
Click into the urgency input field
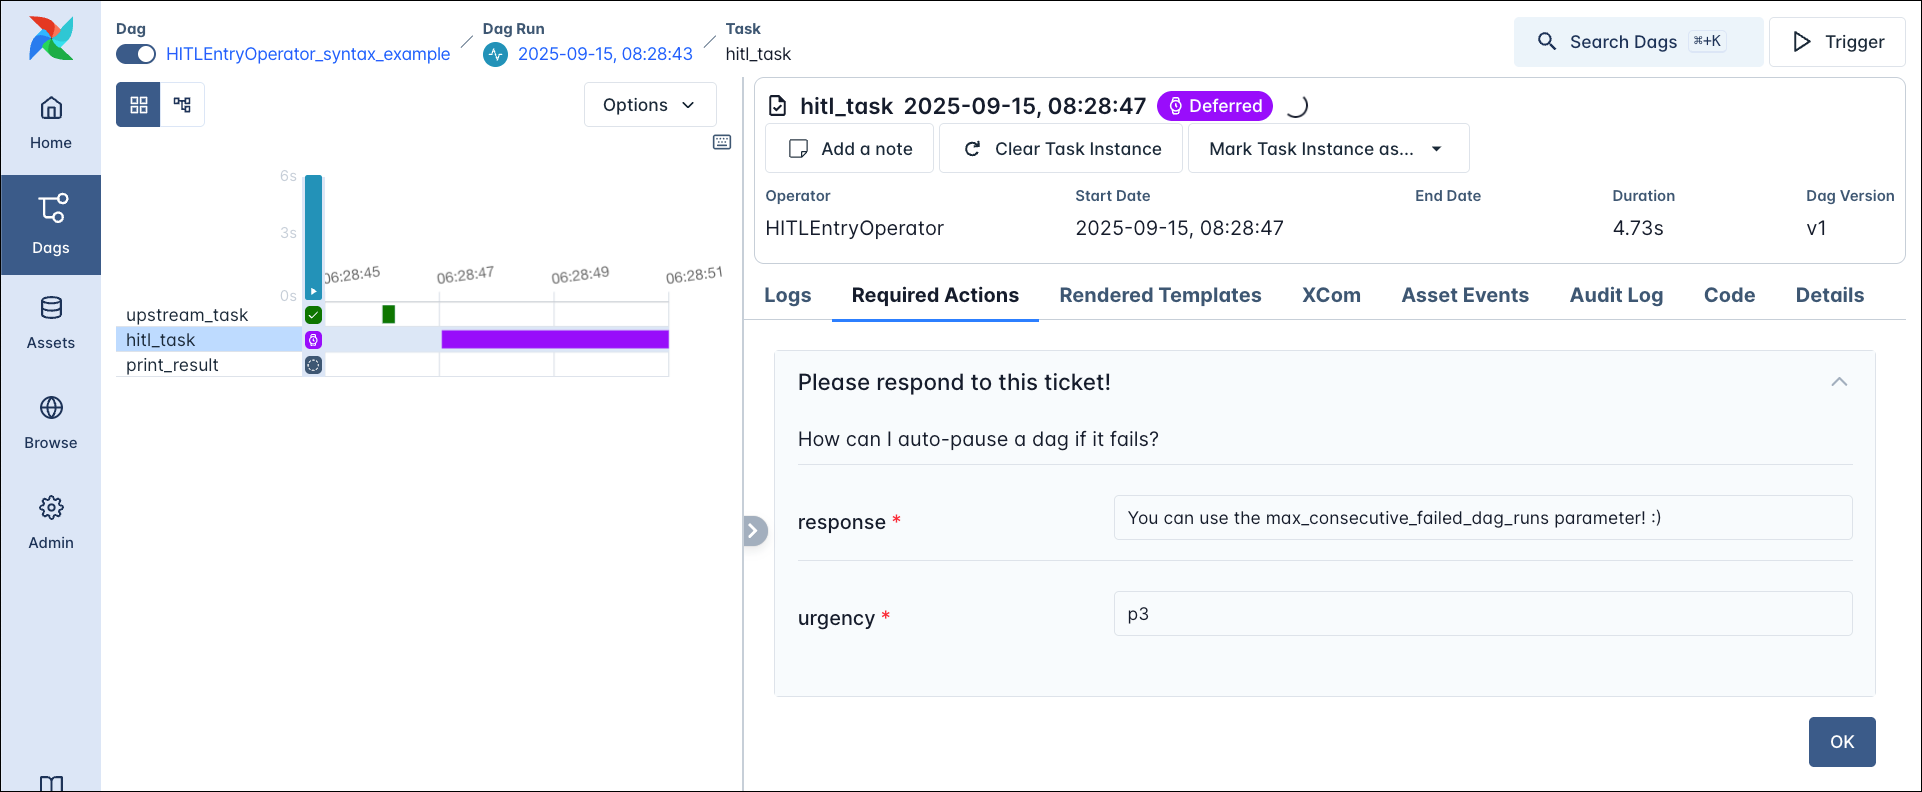pos(1482,614)
